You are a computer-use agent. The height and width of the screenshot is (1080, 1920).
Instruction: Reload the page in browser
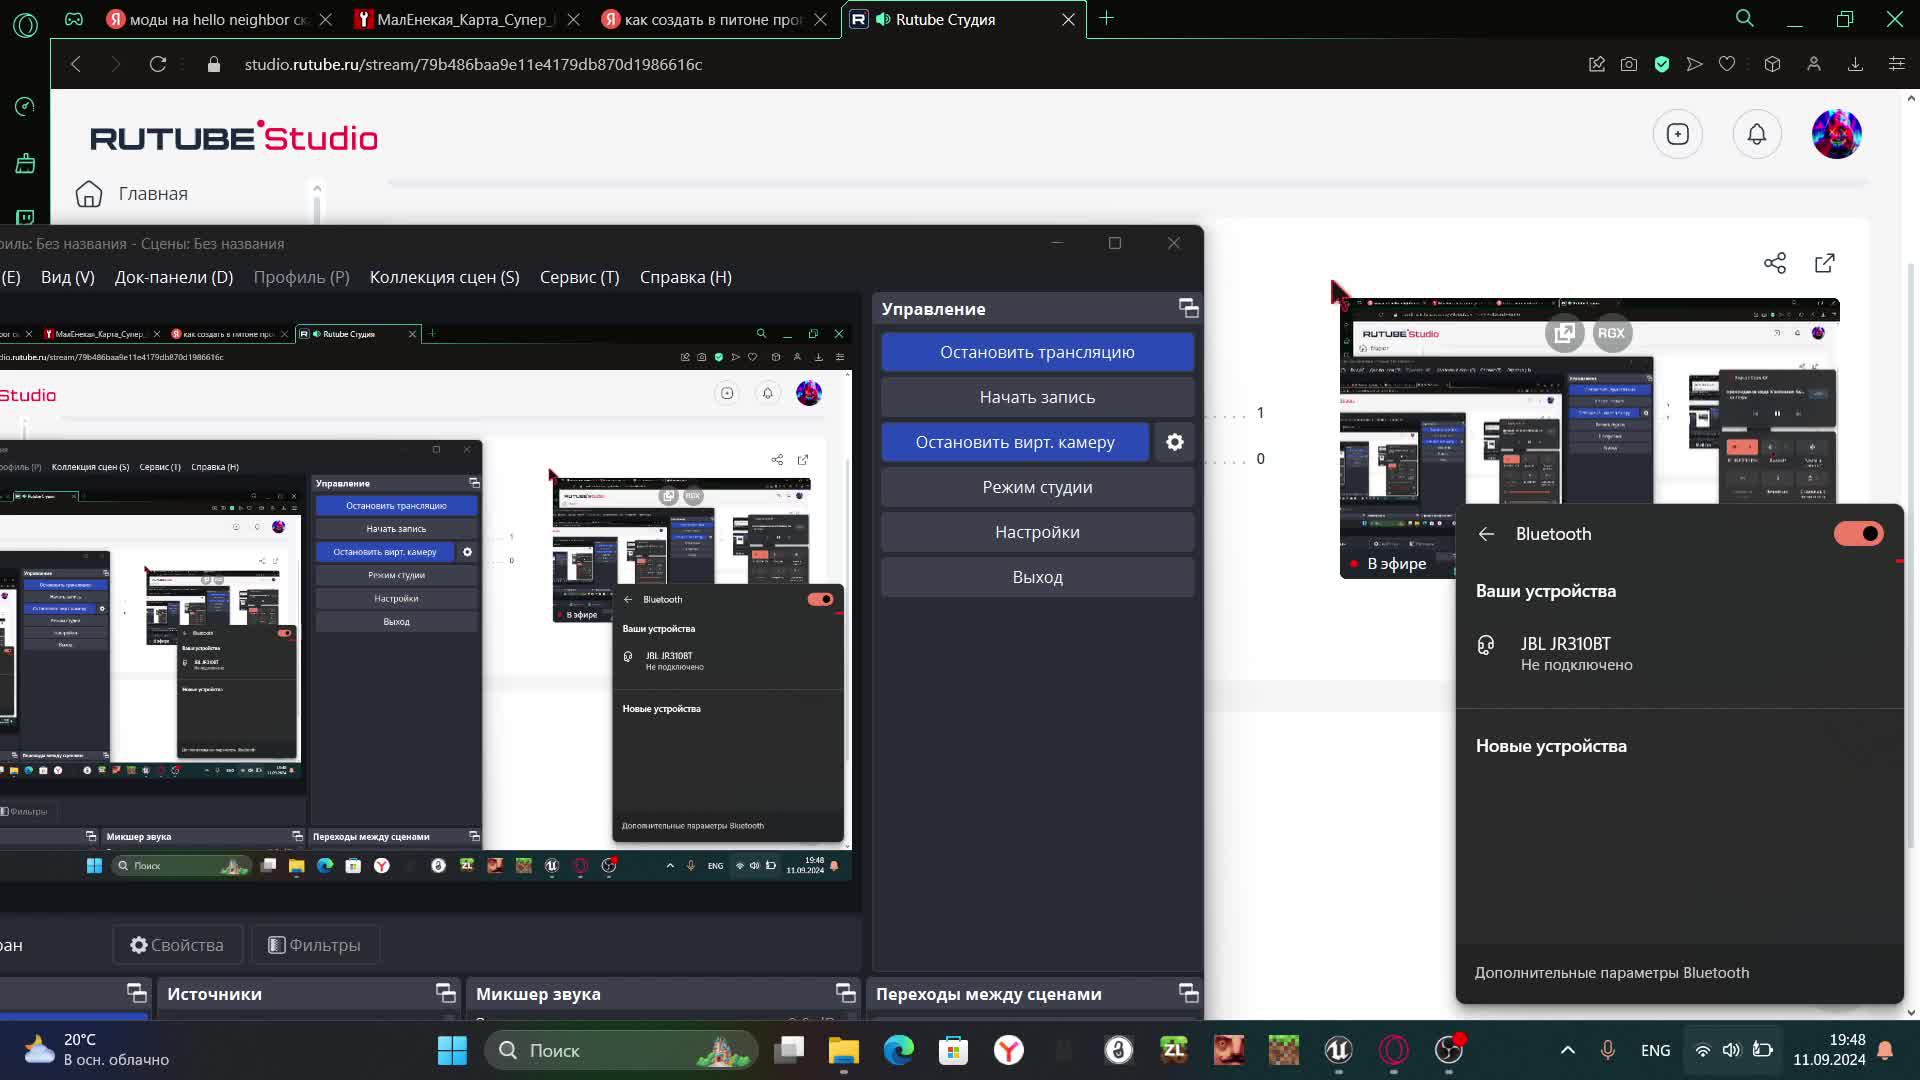(158, 64)
